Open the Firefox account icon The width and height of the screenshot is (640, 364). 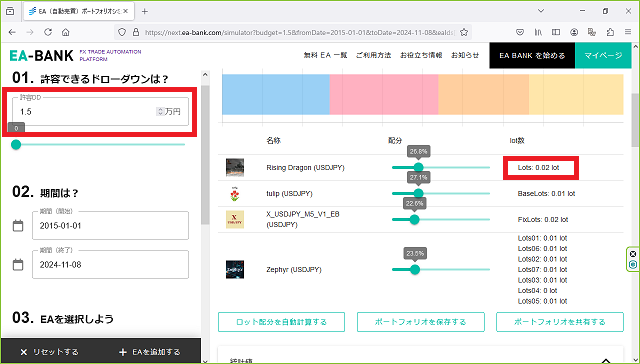(x=574, y=32)
